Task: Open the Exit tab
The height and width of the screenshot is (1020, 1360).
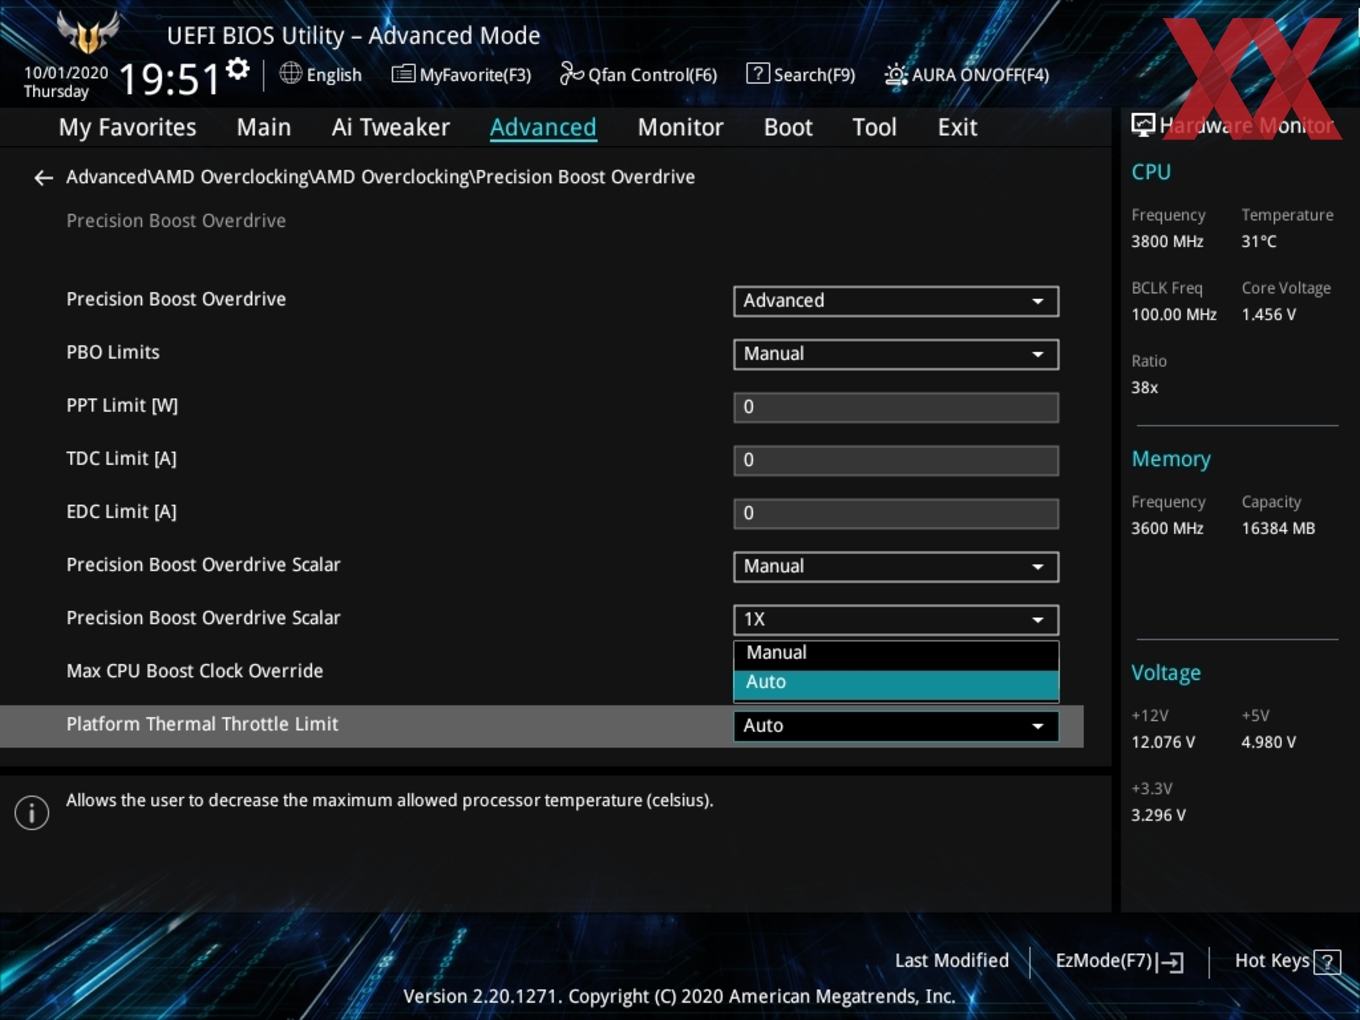Action: (957, 128)
